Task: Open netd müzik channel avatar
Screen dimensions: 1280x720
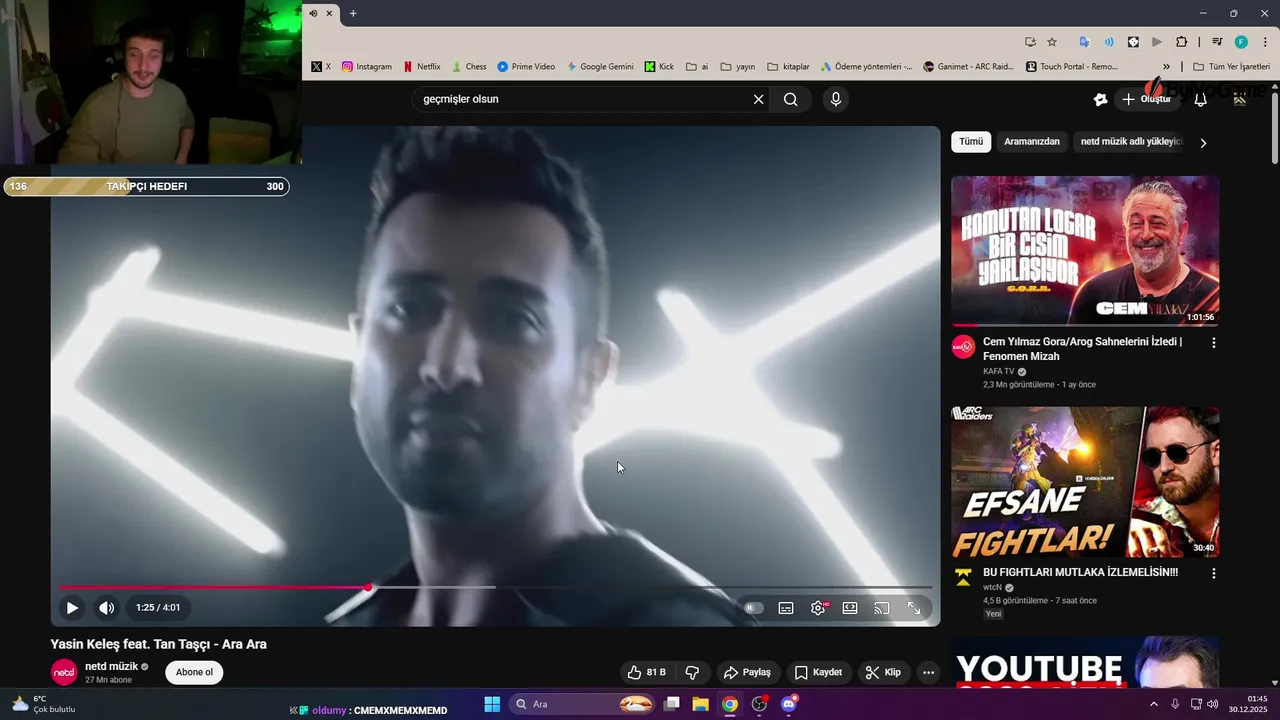Action: pyautogui.click(x=64, y=673)
